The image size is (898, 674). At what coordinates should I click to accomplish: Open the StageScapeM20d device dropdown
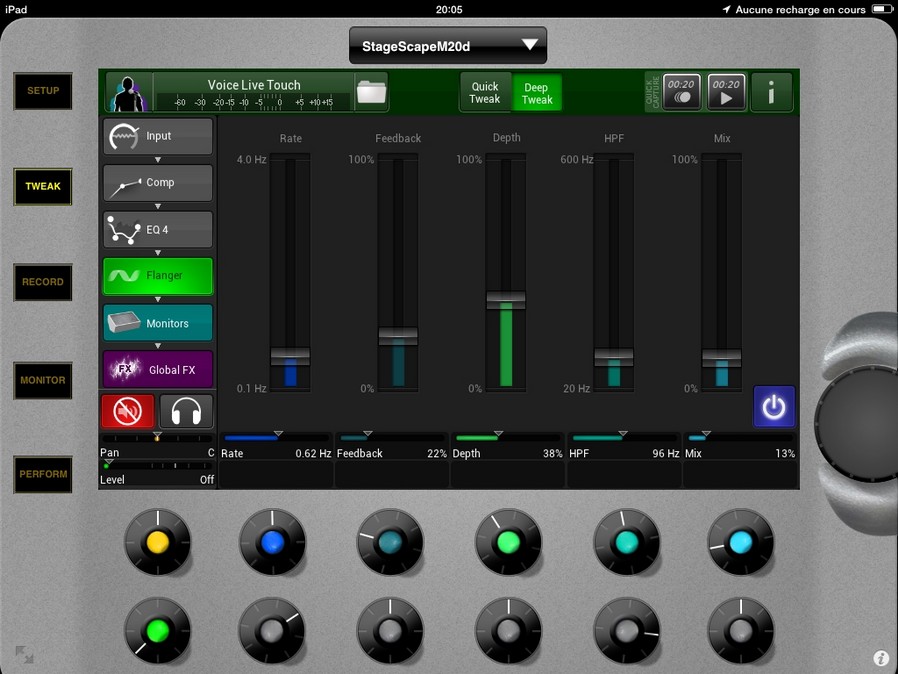pos(448,46)
